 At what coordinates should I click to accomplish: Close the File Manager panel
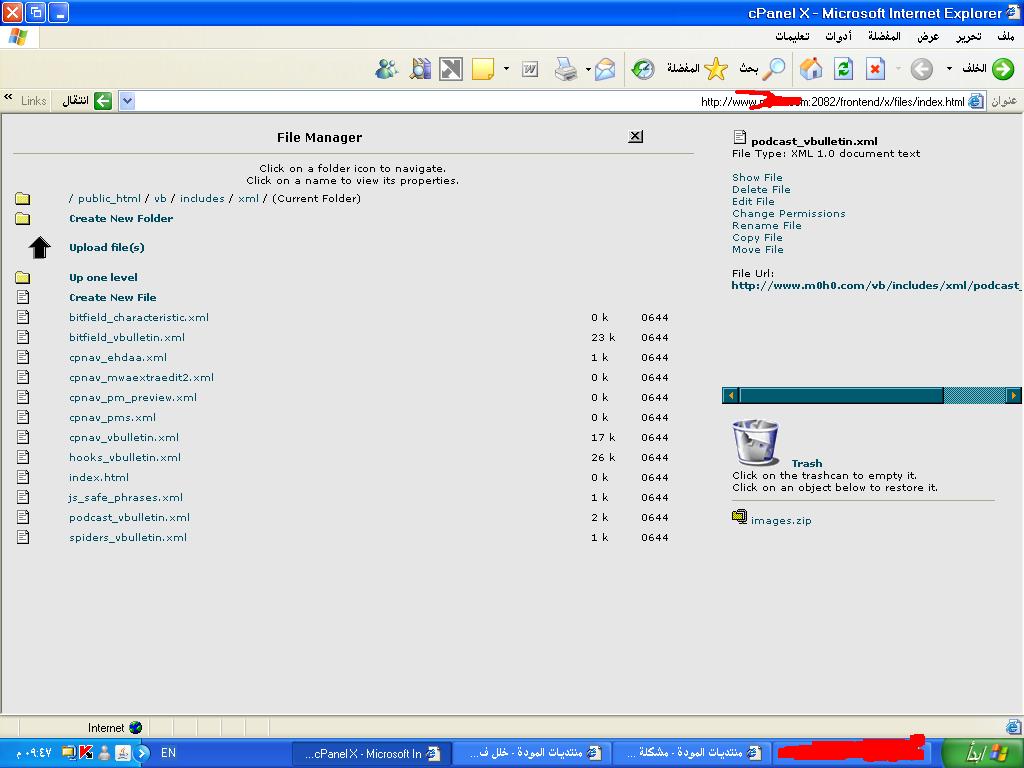635,137
